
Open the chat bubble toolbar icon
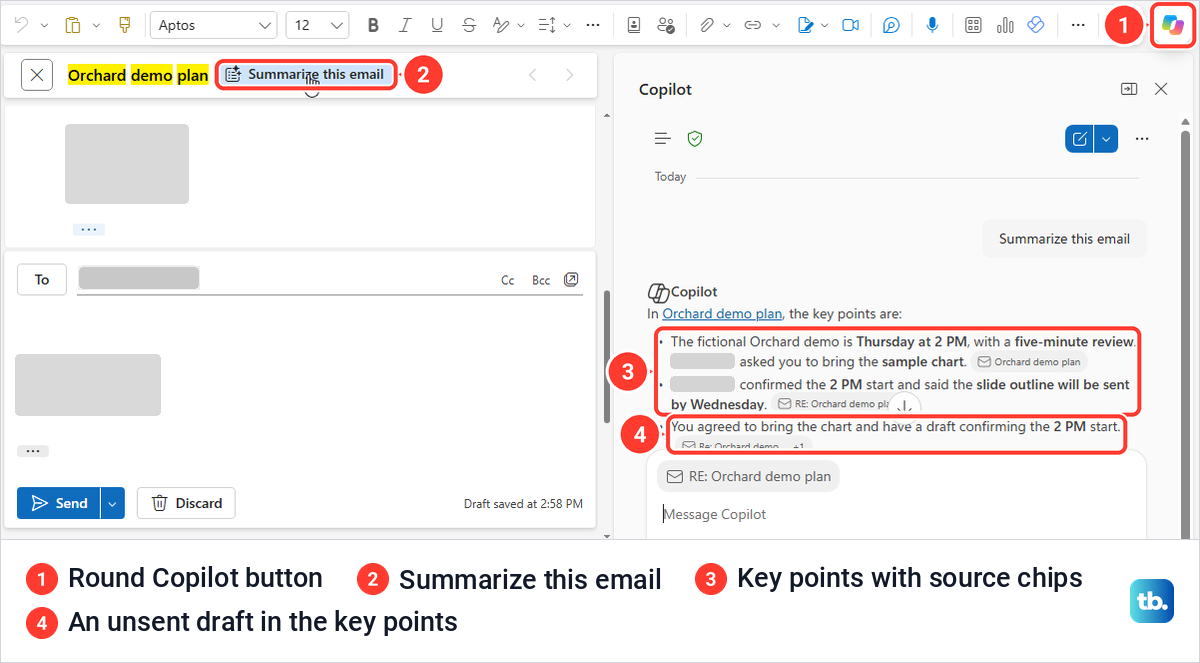(892, 25)
